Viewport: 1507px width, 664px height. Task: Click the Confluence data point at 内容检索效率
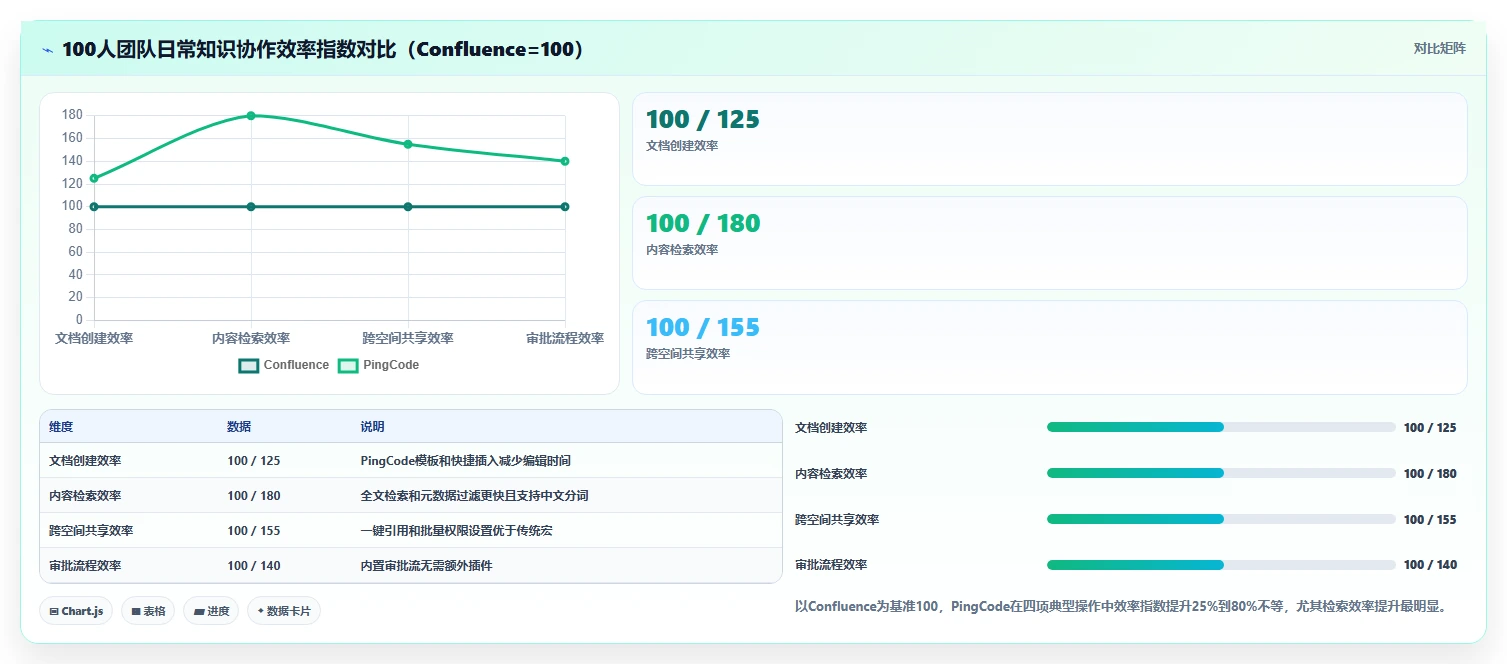pyautogui.click(x=251, y=207)
